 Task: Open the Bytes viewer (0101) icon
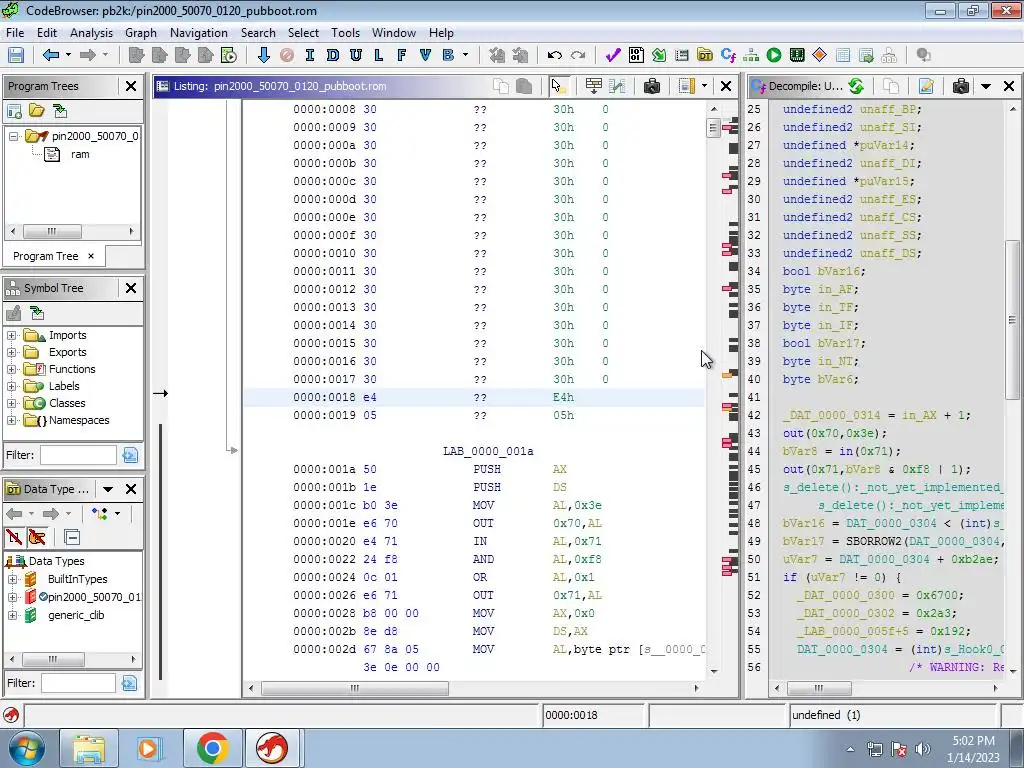[x=636, y=56]
